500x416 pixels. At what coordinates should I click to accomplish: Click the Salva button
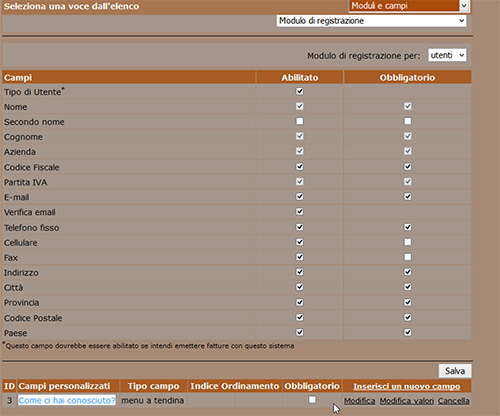455,371
